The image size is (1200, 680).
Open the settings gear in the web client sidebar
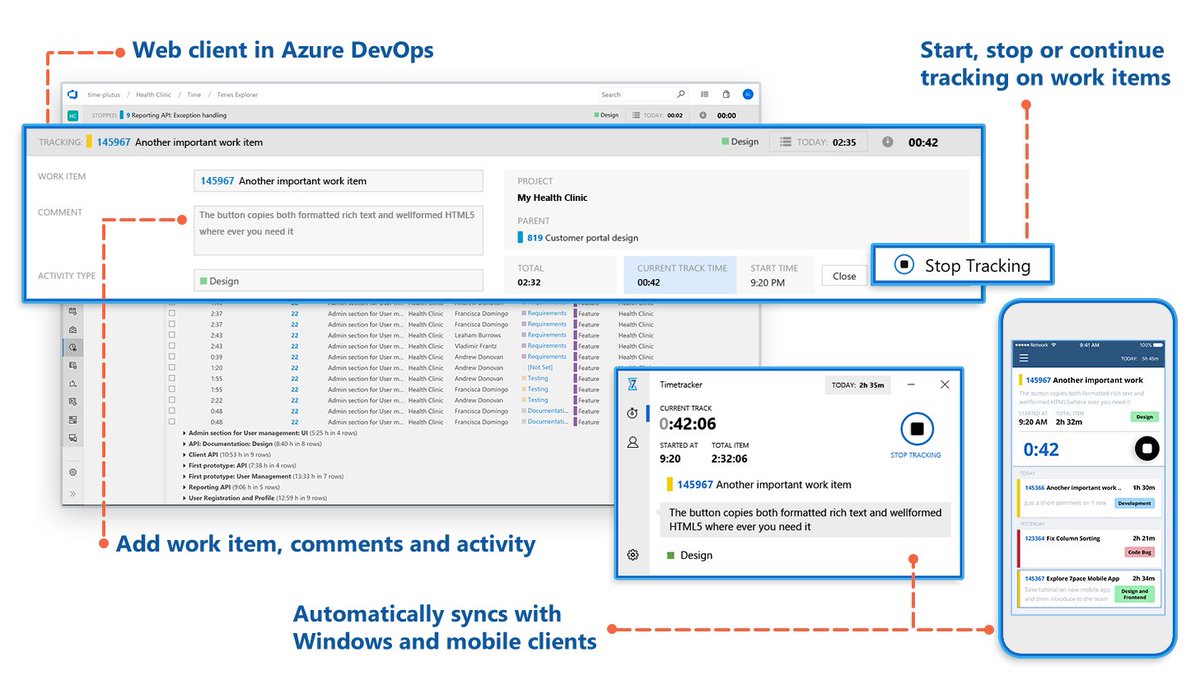pyautogui.click(x=73, y=472)
